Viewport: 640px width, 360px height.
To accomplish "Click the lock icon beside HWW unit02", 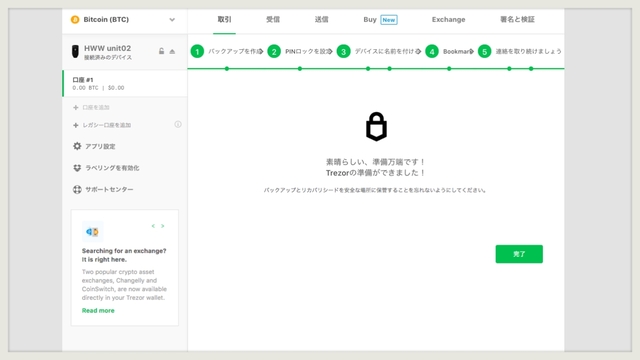I will point(161,51).
